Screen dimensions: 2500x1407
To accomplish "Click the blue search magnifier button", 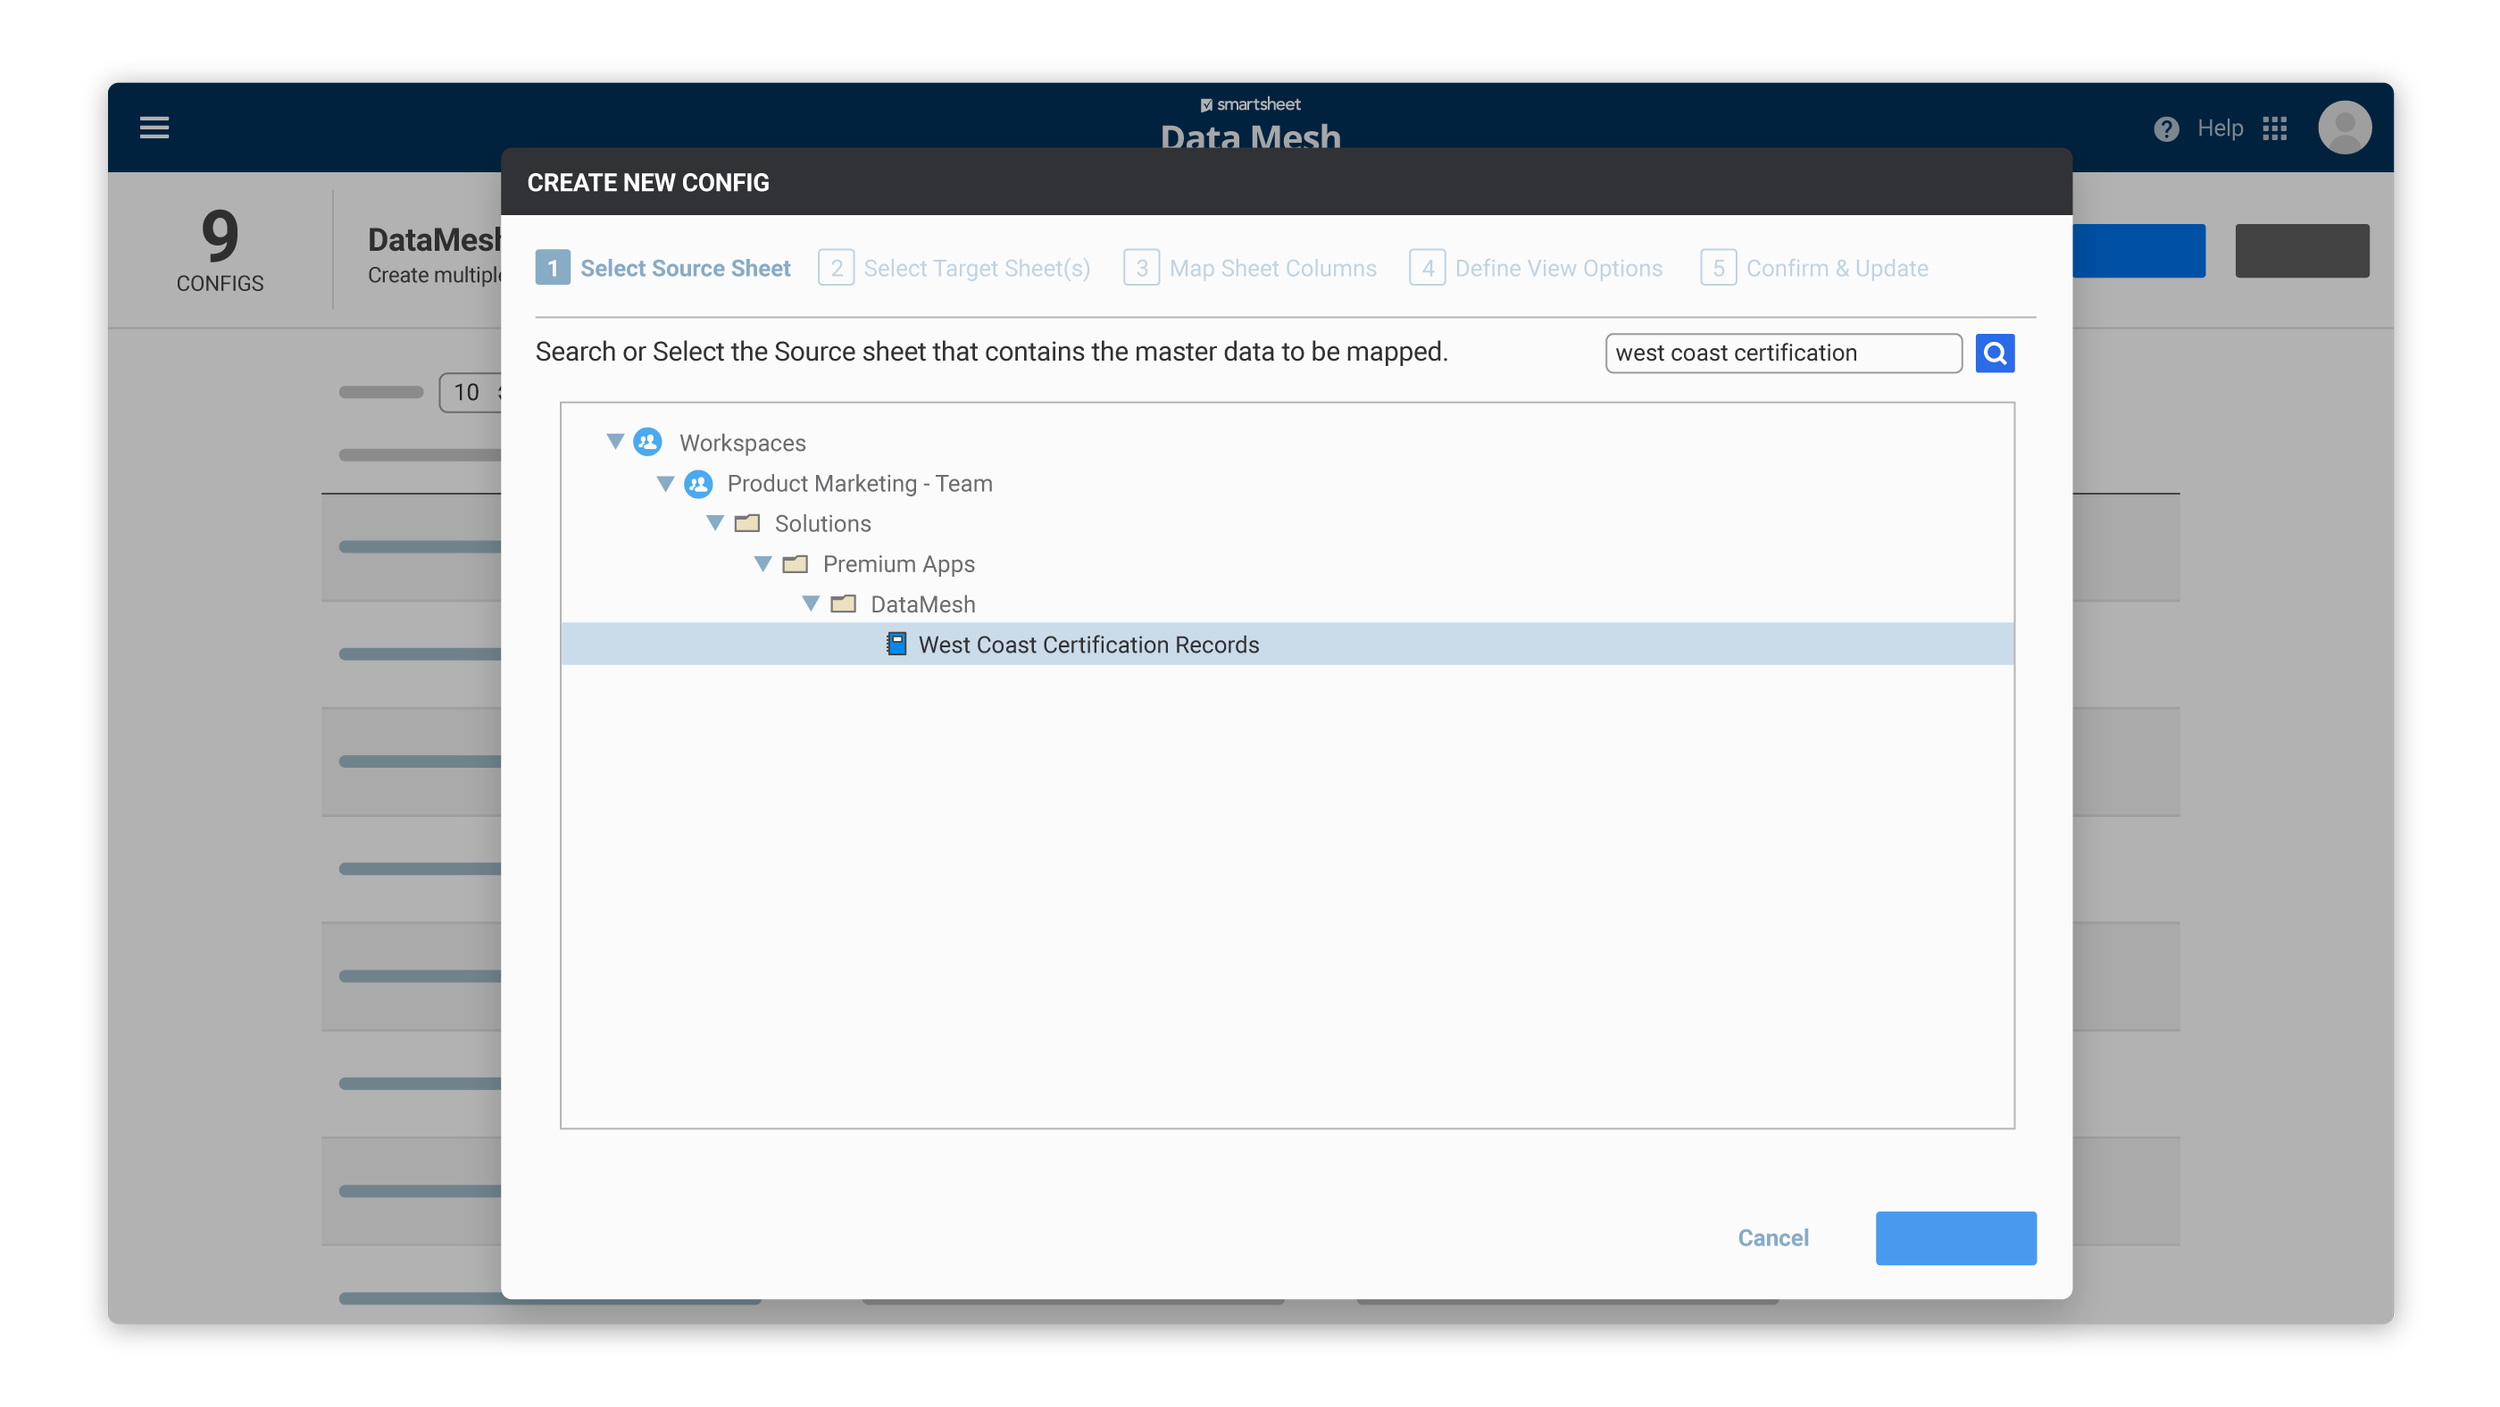I will [x=1994, y=353].
